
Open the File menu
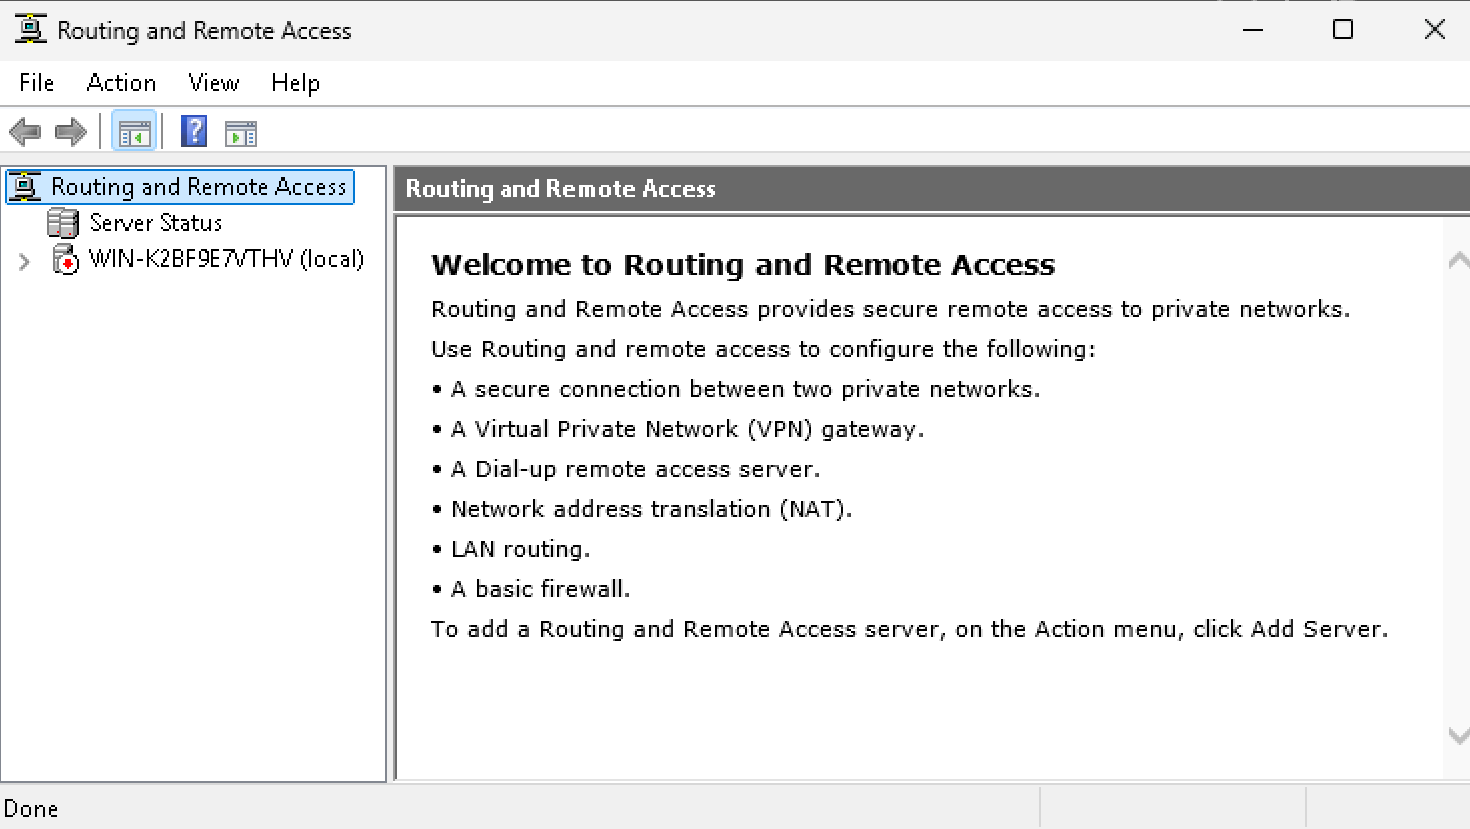click(37, 83)
